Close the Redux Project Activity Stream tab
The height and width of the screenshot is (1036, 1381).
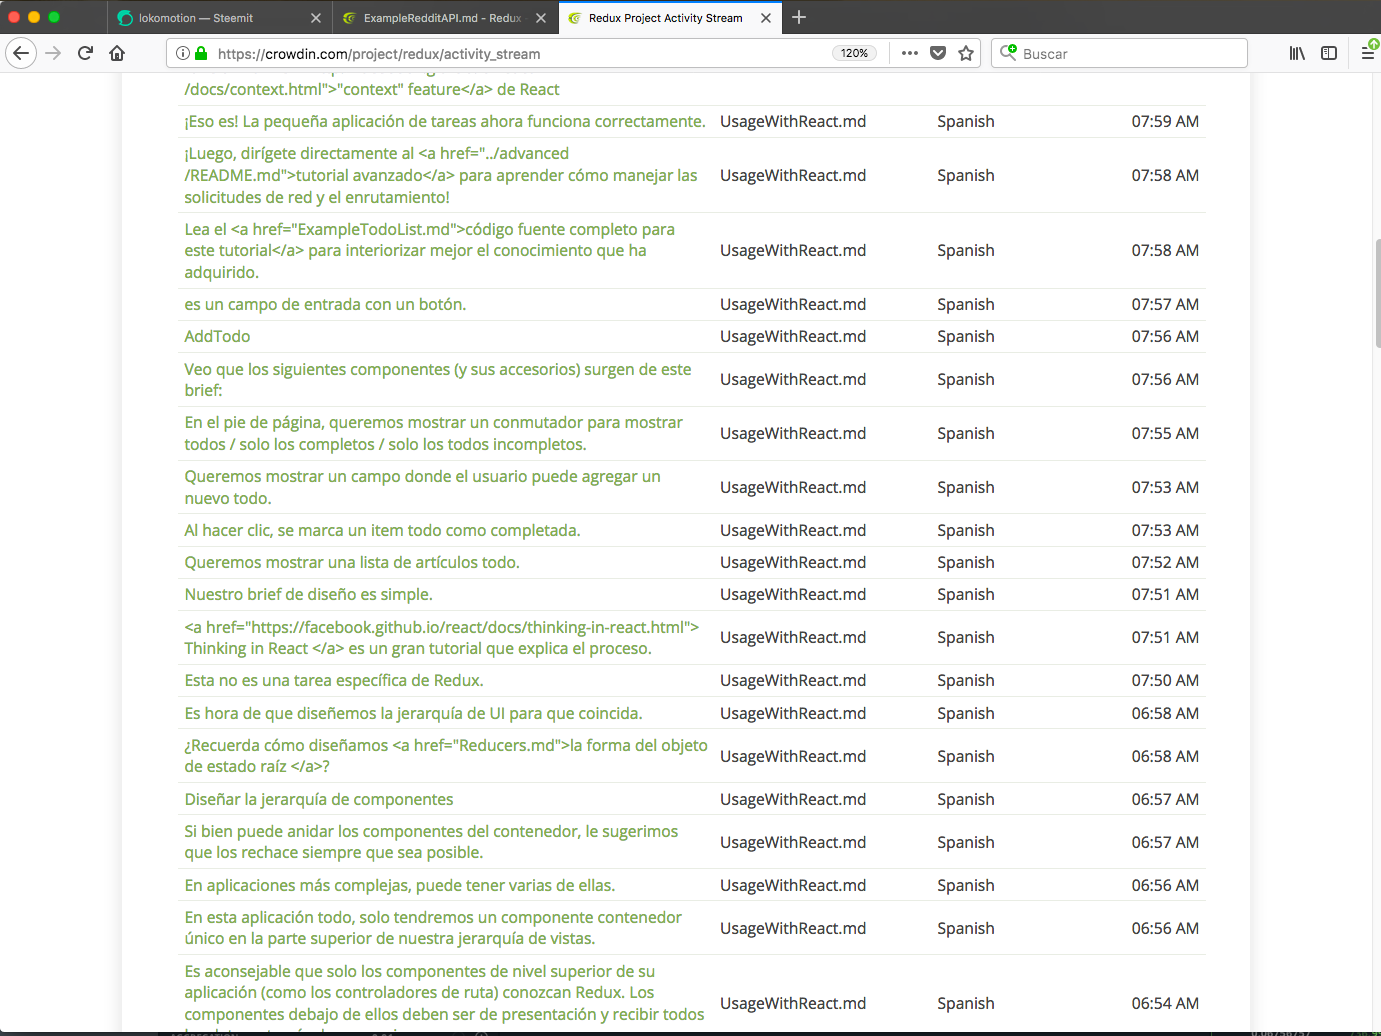[766, 18]
